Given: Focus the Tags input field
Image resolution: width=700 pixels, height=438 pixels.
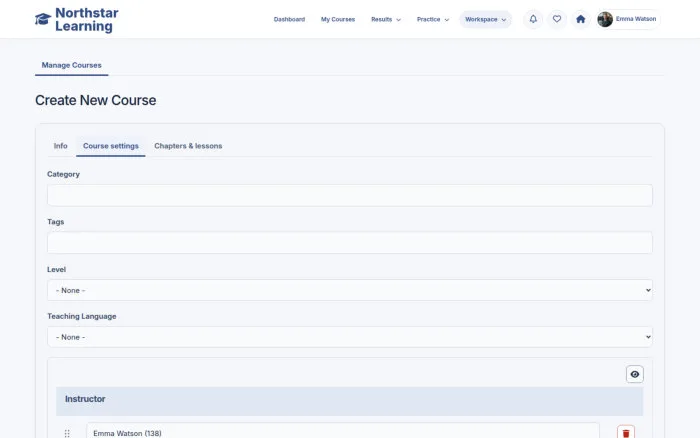Looking at the screenshot, I should point(350,242).
